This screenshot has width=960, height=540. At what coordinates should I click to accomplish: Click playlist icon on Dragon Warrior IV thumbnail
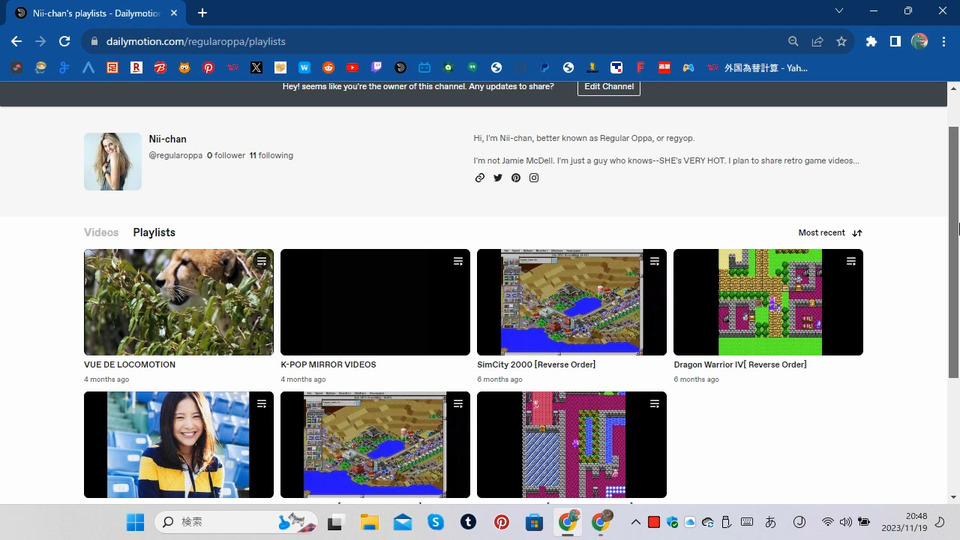point(851,261)
